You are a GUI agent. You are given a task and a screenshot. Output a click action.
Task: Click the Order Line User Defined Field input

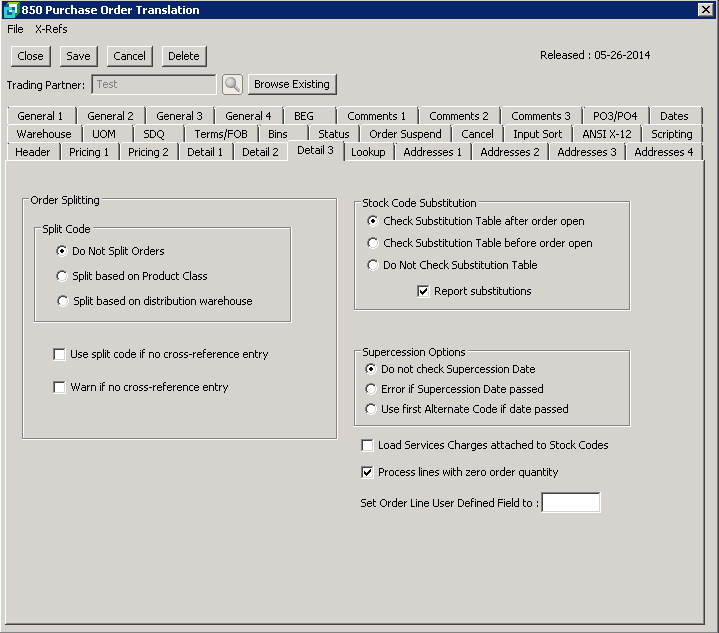(570, 503)
